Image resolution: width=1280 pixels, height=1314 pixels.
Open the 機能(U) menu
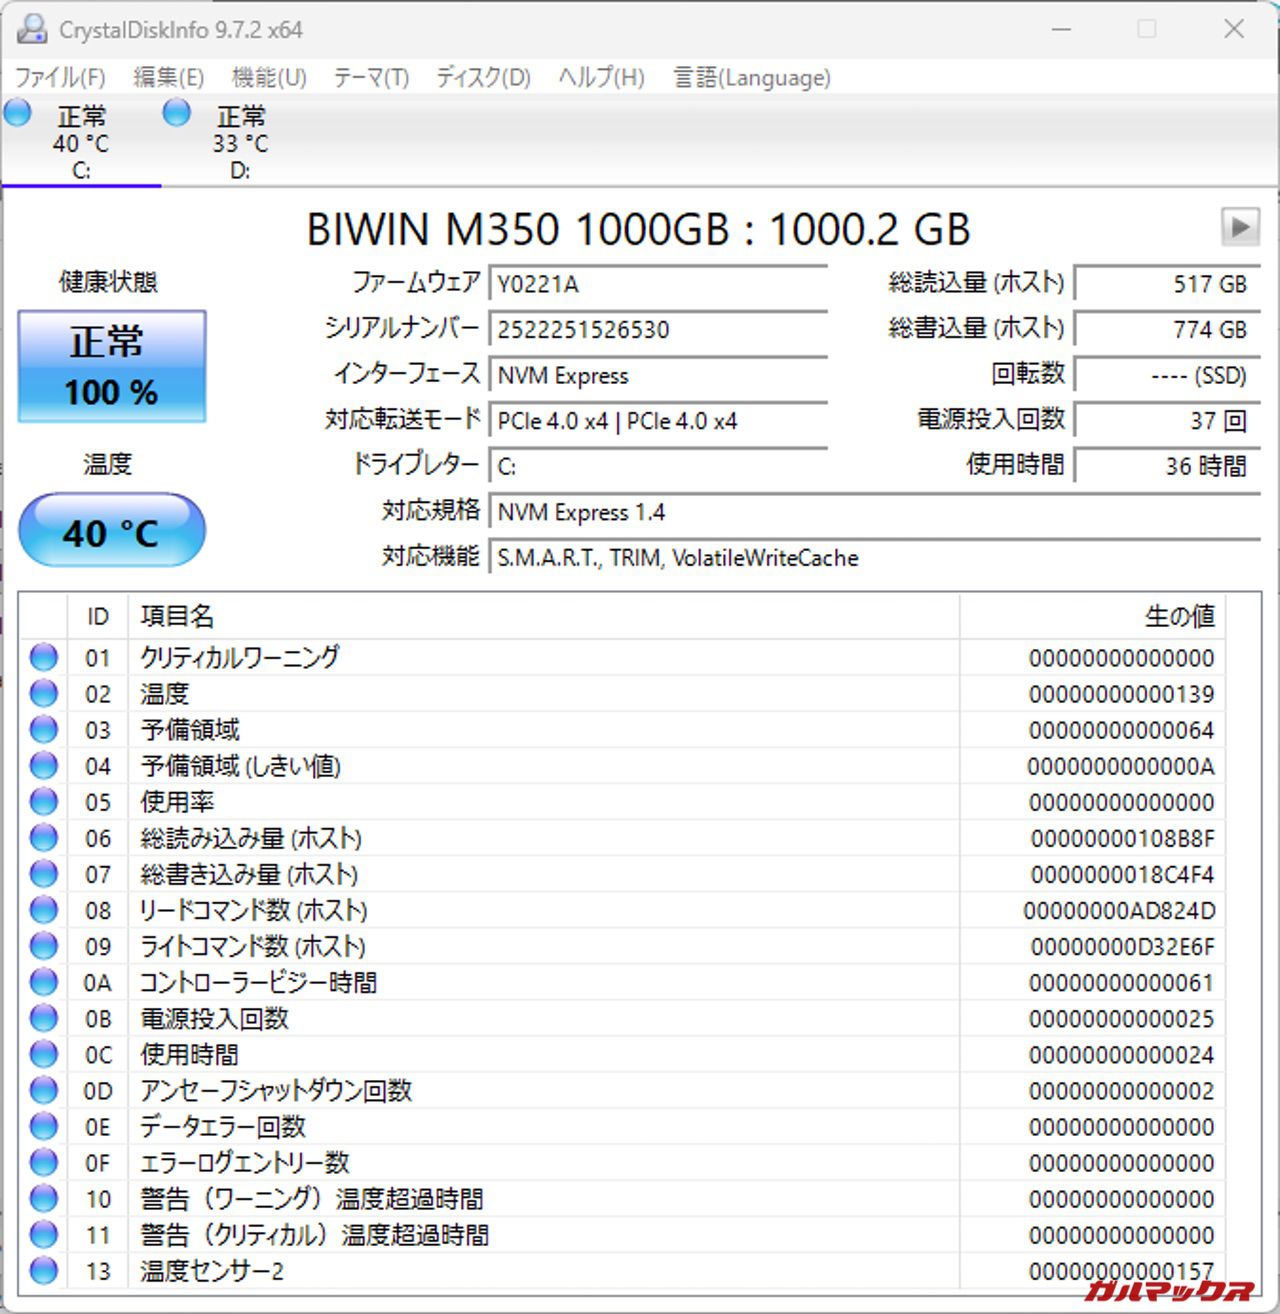click(x=268, y=78)
